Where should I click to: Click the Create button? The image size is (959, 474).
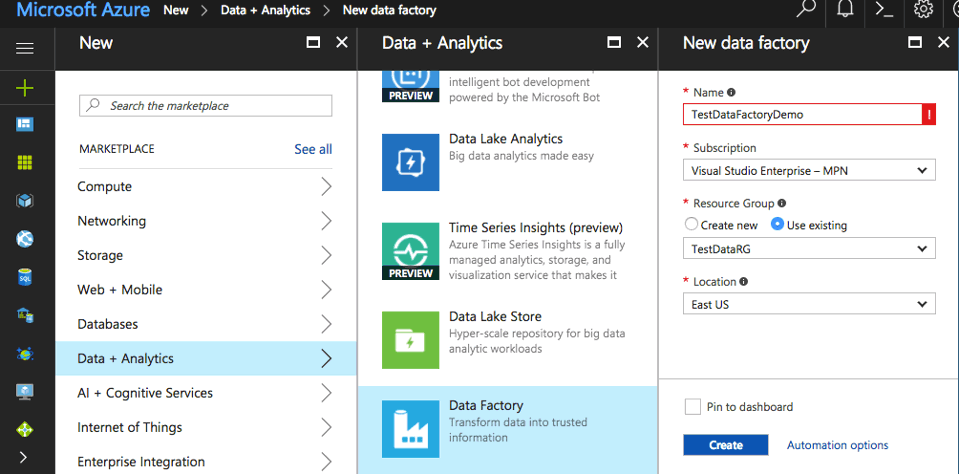tap(725, 445)
